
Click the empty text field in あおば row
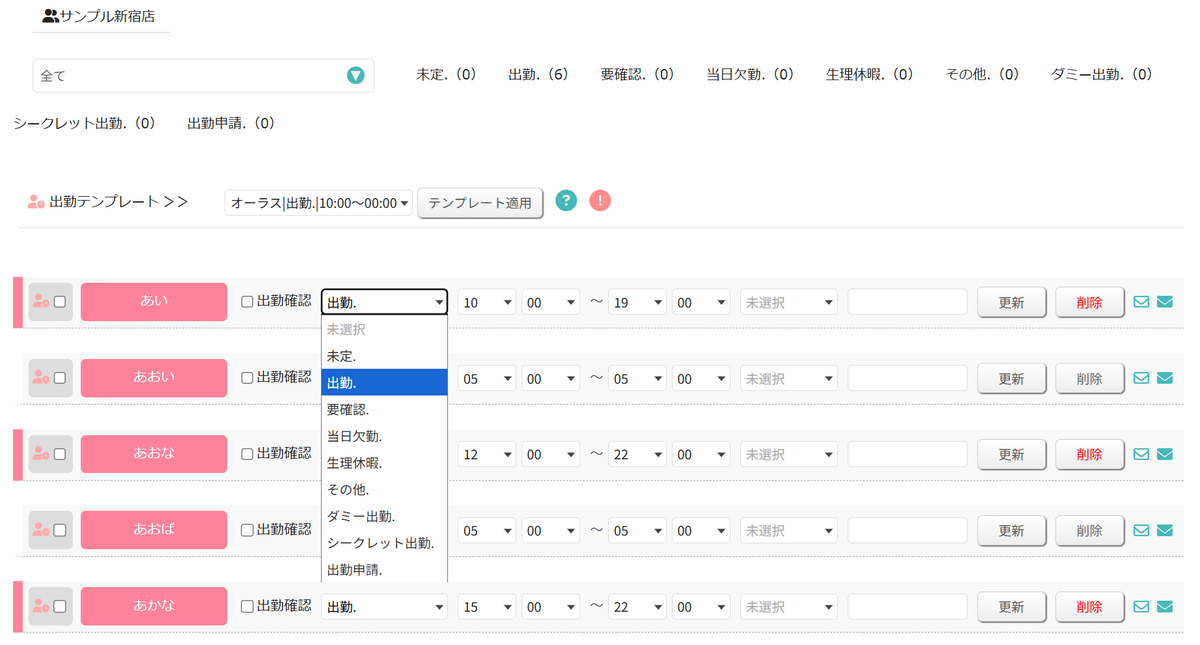907,530
